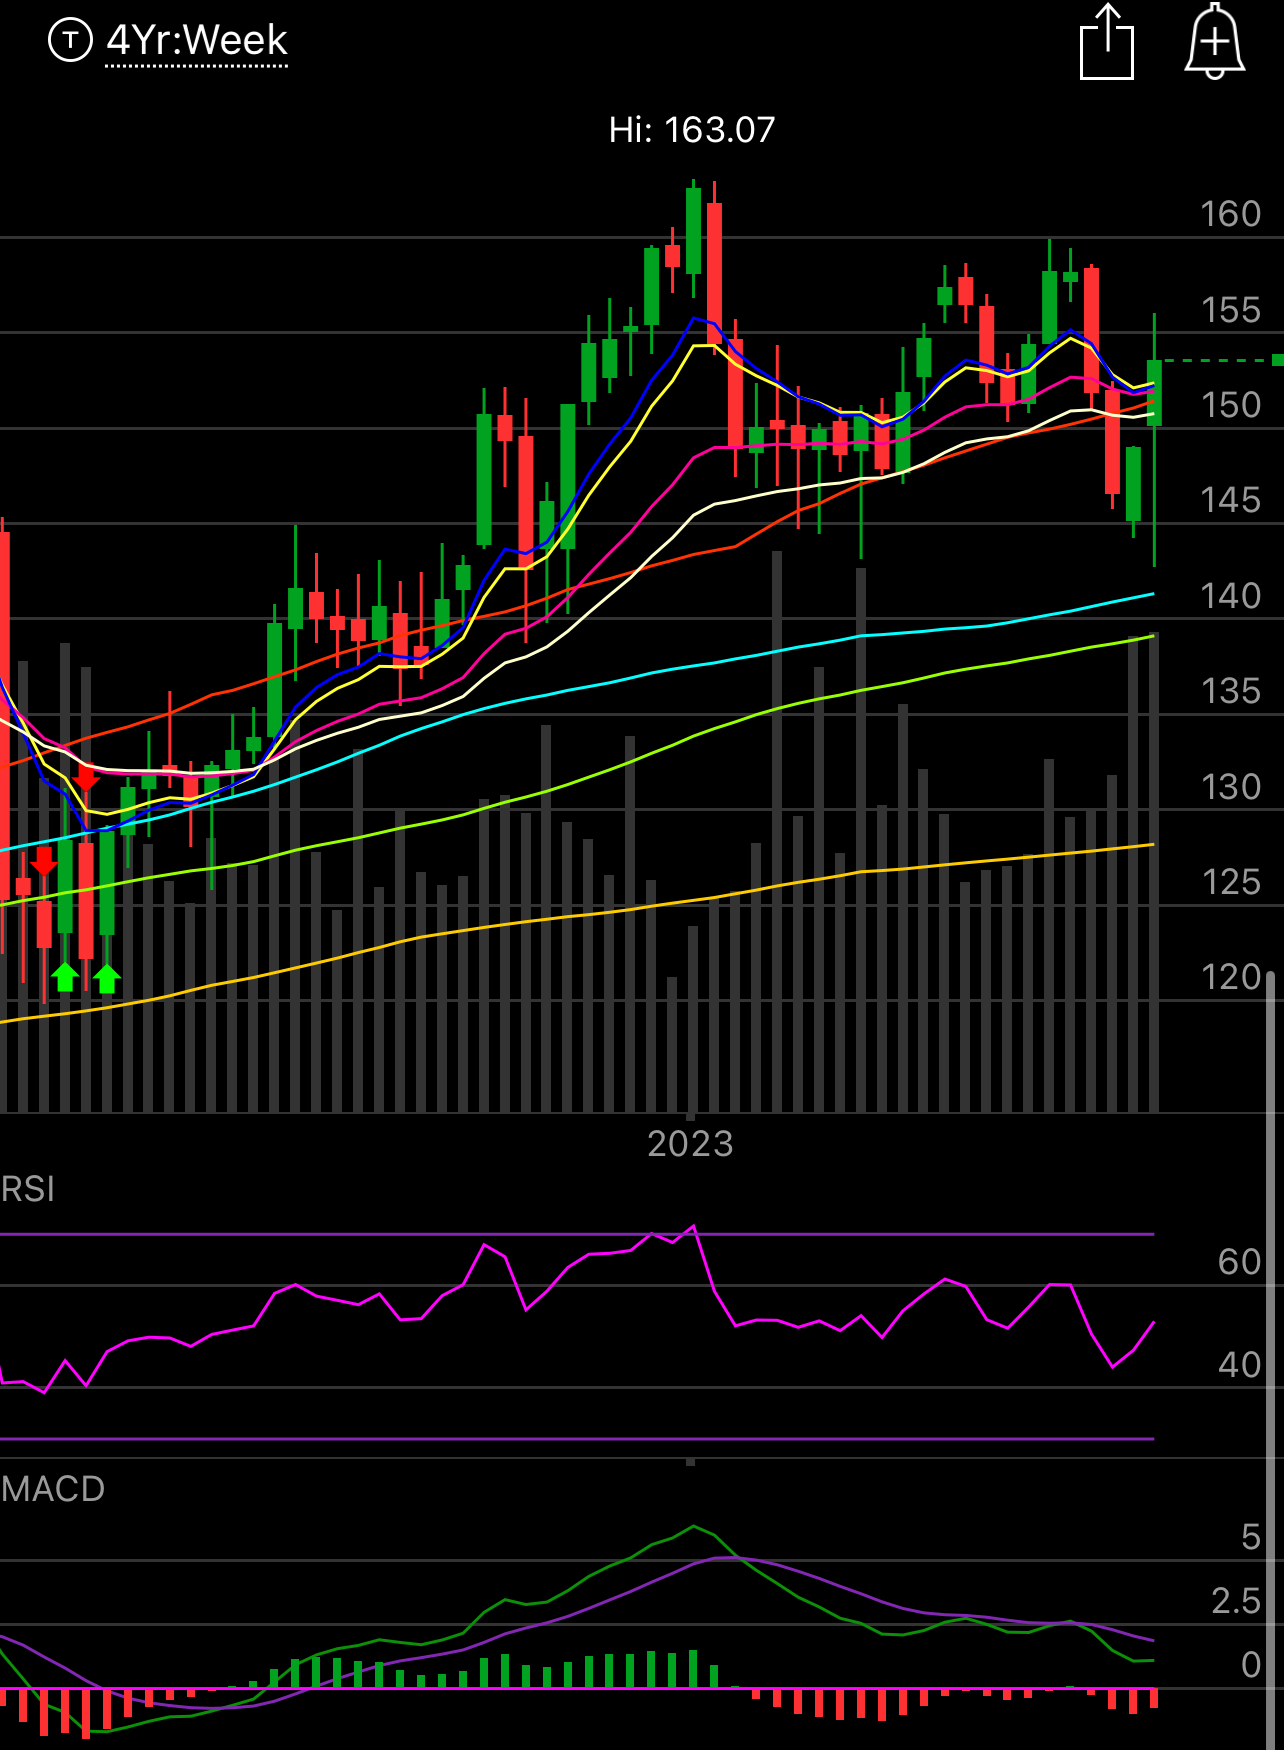Tap the 150 price axis label
This screenshot has height=1750, width=1284.
pos(1230,405)
